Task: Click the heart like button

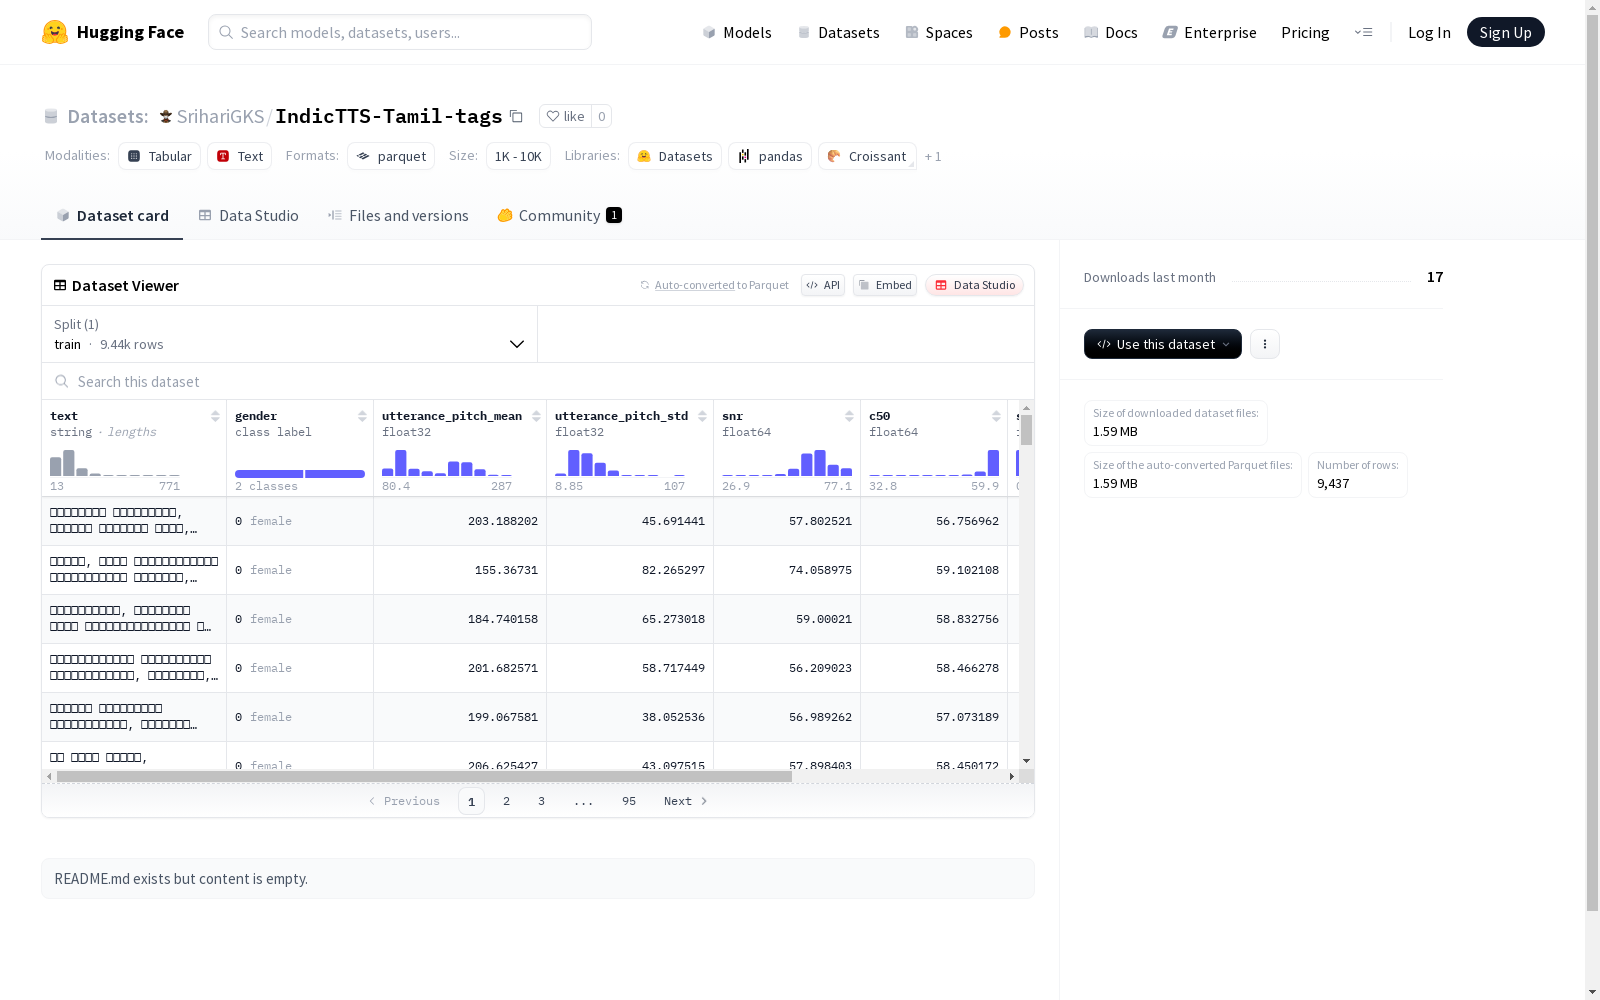Action: (x=566, y=116)
